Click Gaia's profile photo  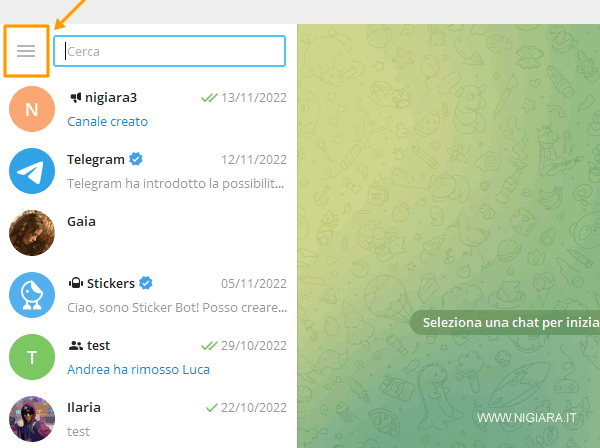tap(32, 233)
